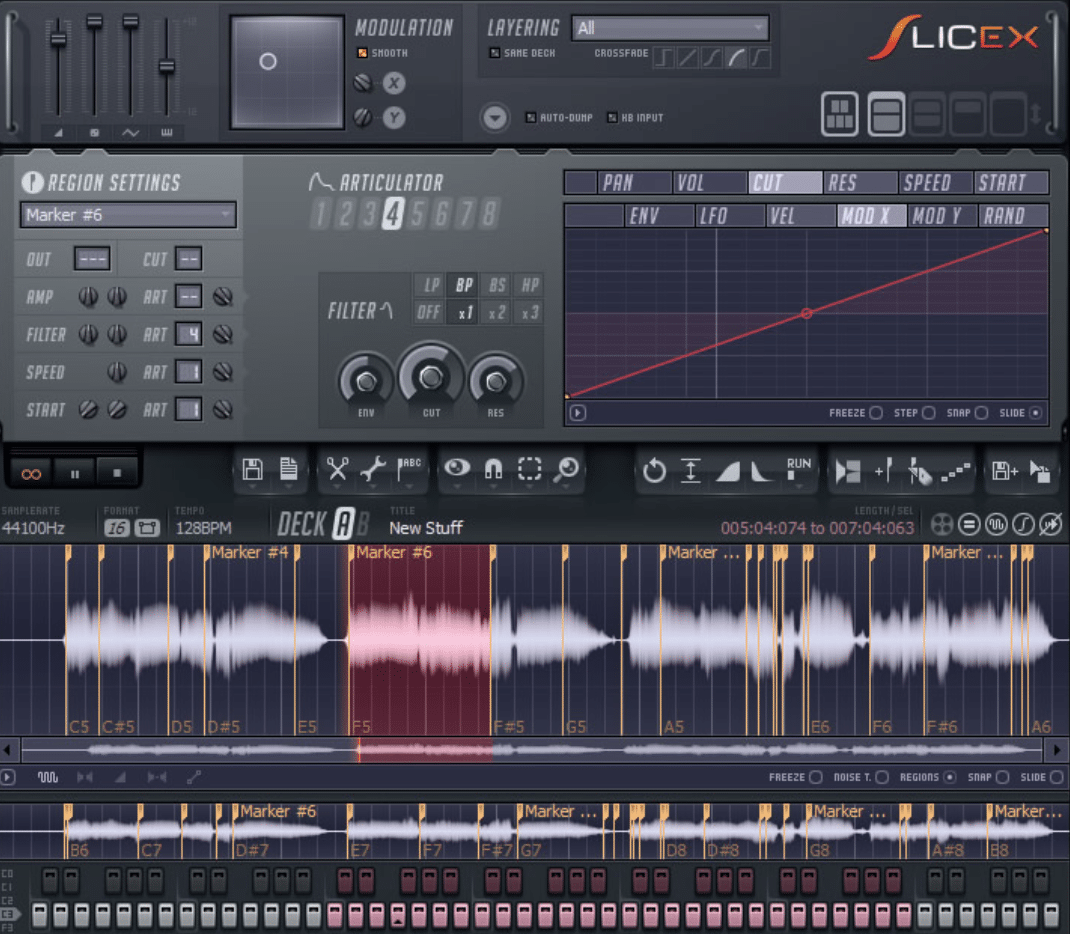Viewport: 1070px width, 934px height.
Task: Click the fade-out curve icon
Action: click(761, 471)
